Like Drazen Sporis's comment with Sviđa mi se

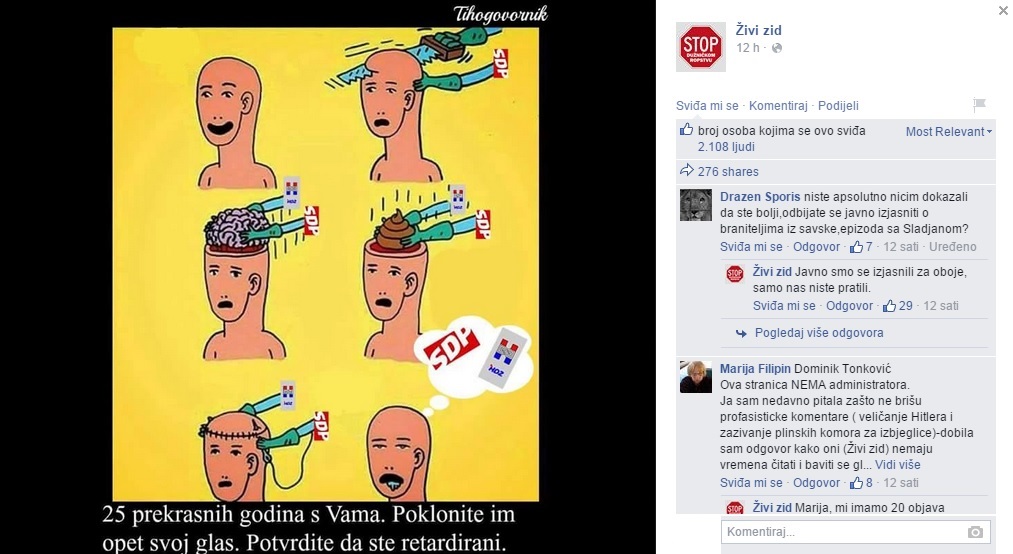tap(751, 247)
